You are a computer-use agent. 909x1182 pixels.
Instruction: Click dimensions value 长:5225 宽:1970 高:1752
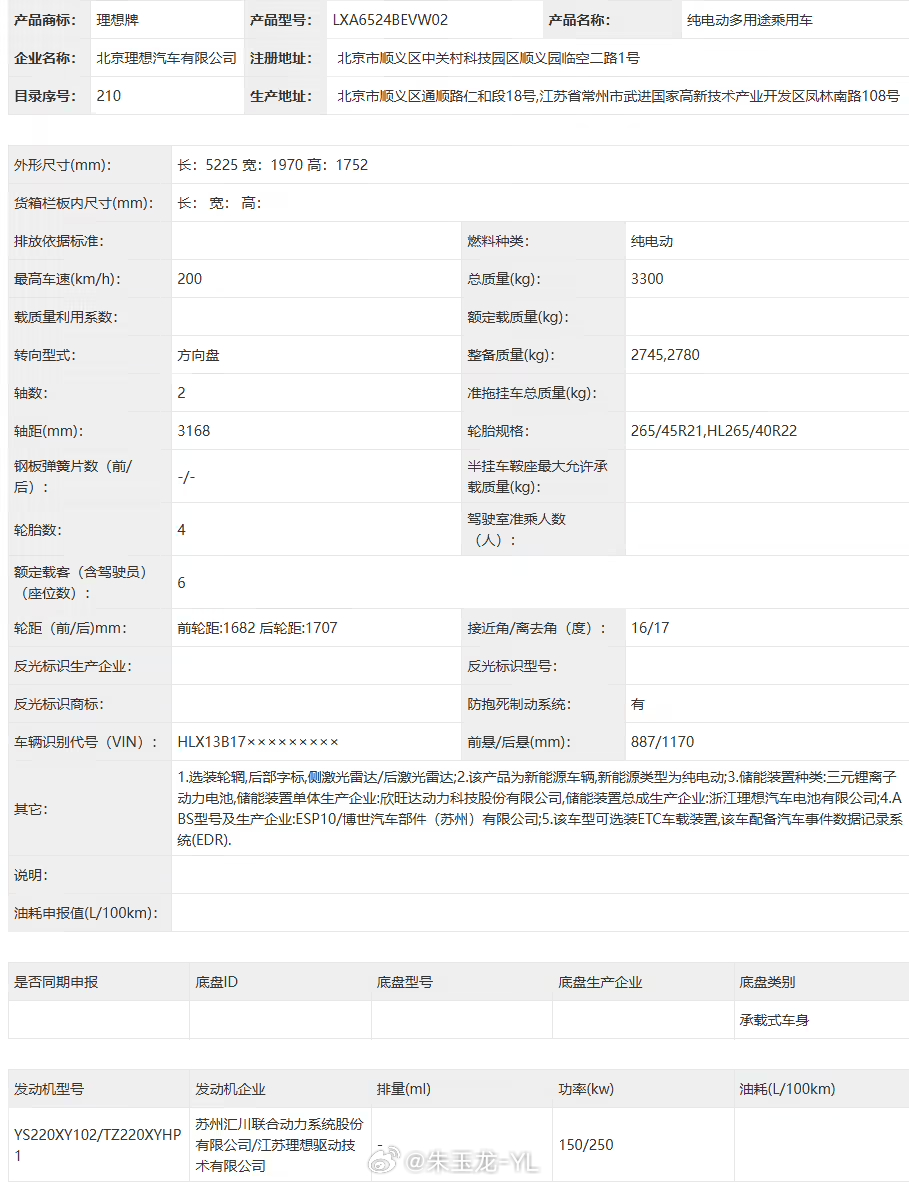[x=273, y=165]
